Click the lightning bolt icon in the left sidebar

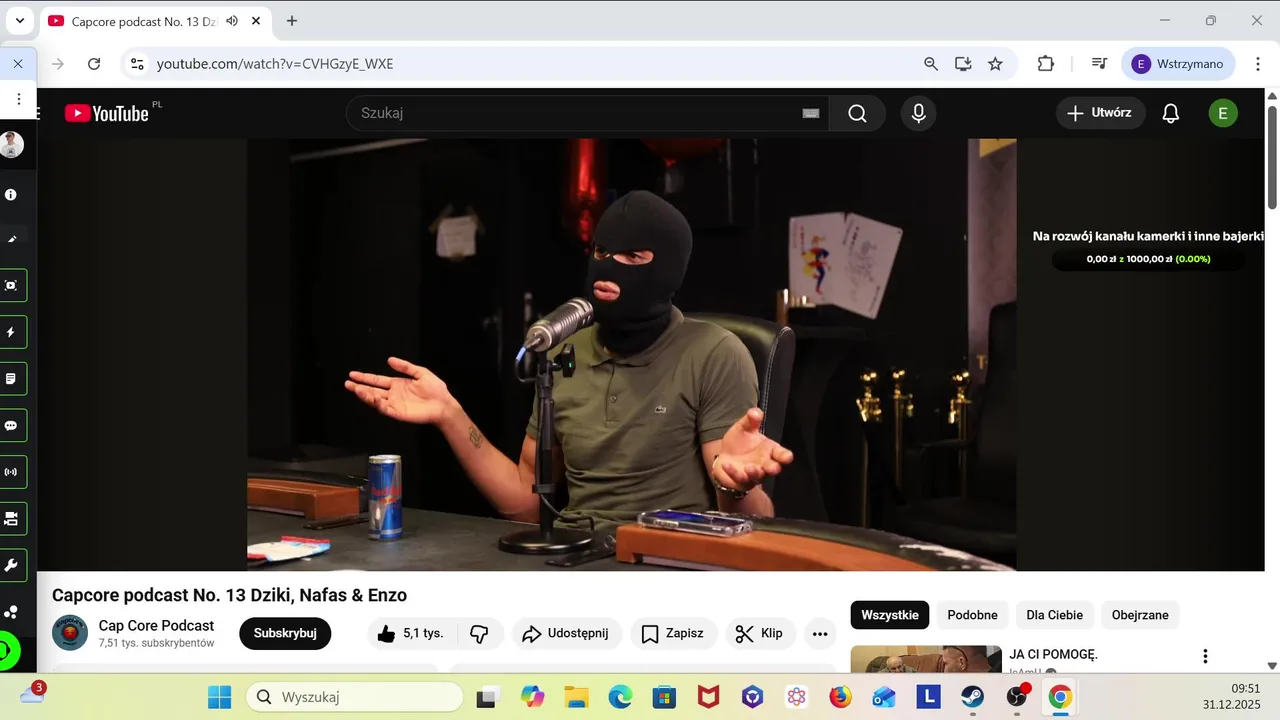(11, 332)
